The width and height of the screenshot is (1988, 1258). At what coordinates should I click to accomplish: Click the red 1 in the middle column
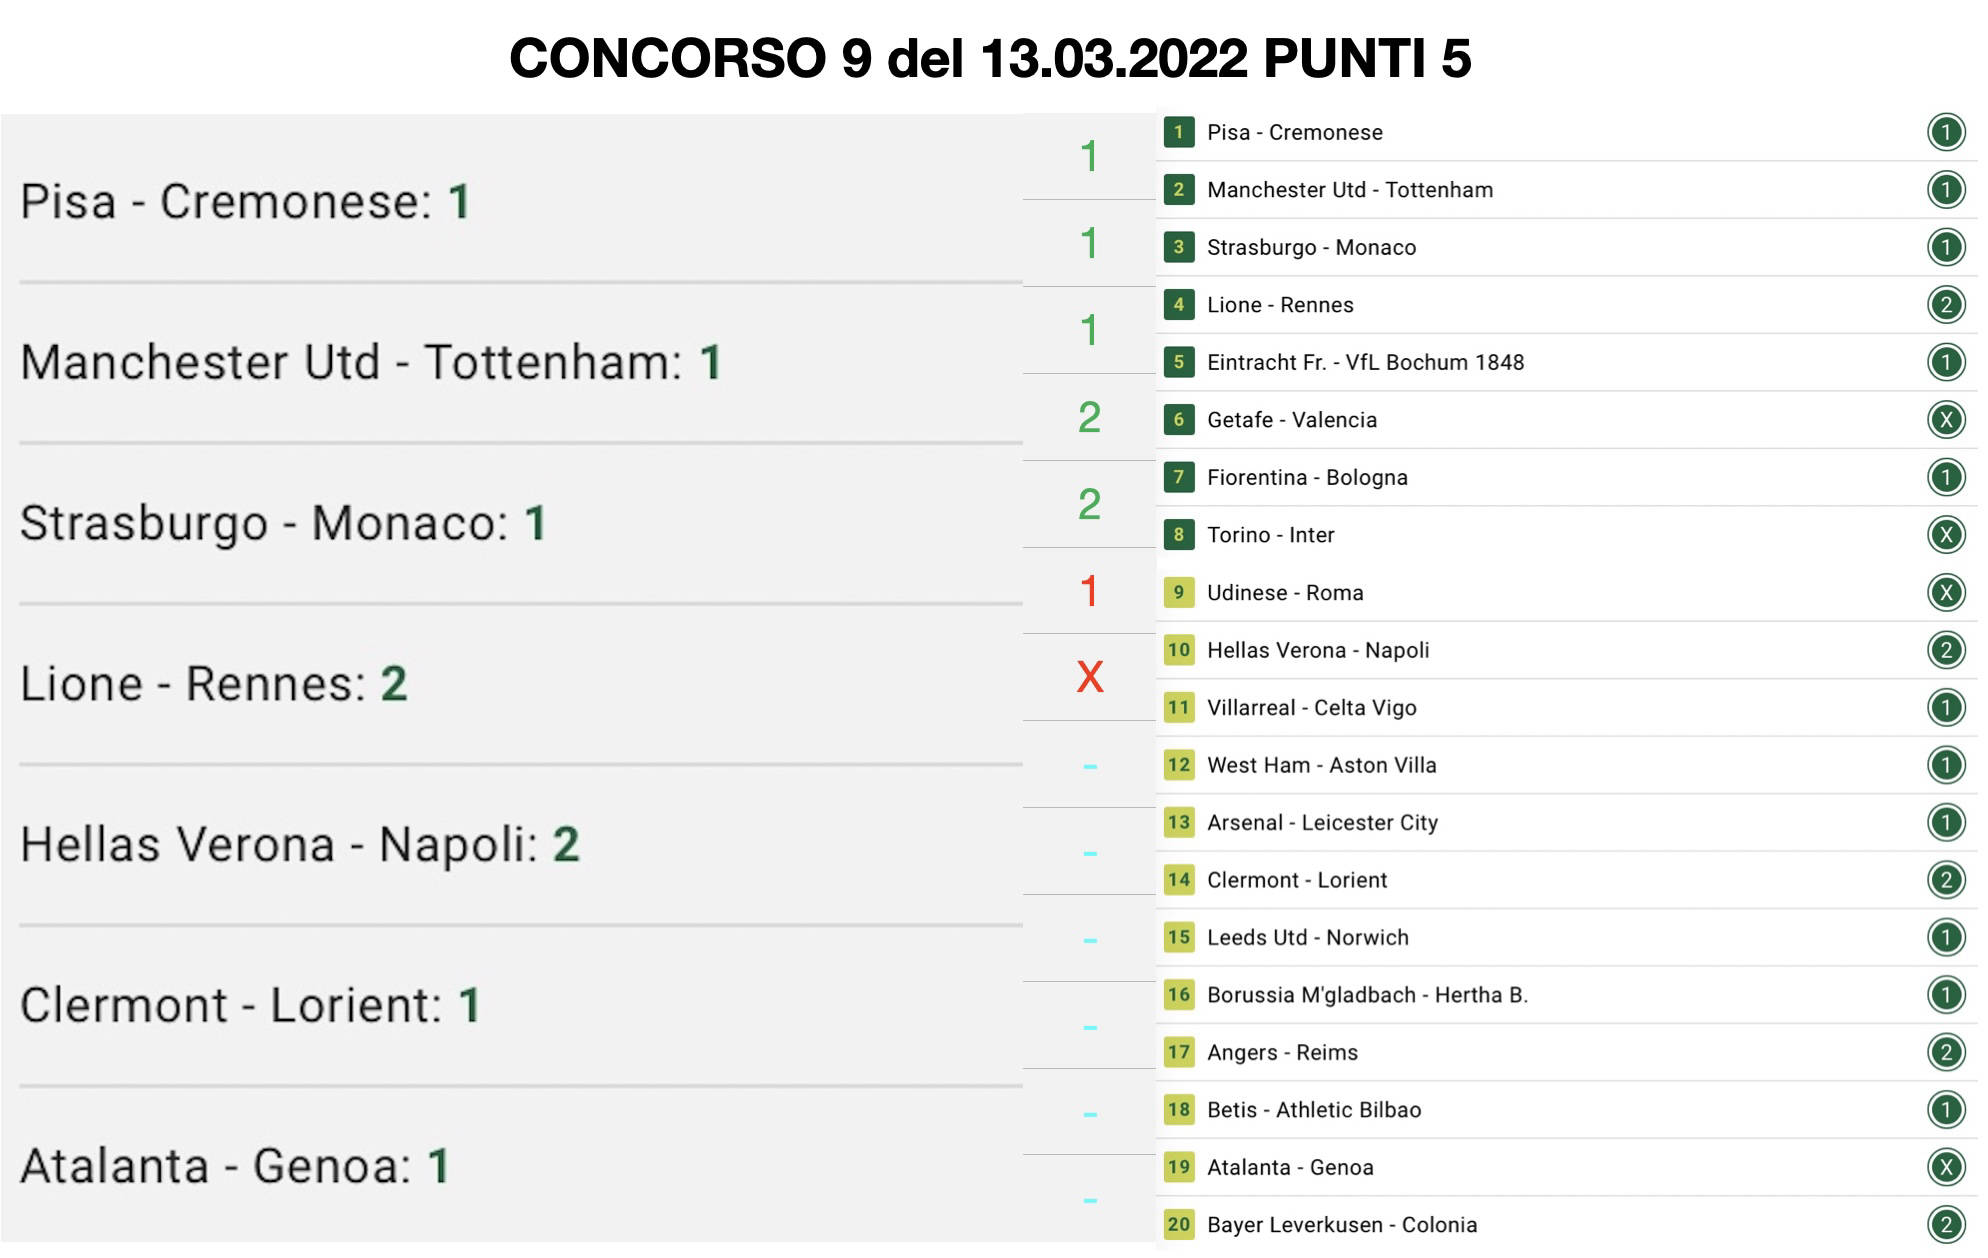(1089, 591)
